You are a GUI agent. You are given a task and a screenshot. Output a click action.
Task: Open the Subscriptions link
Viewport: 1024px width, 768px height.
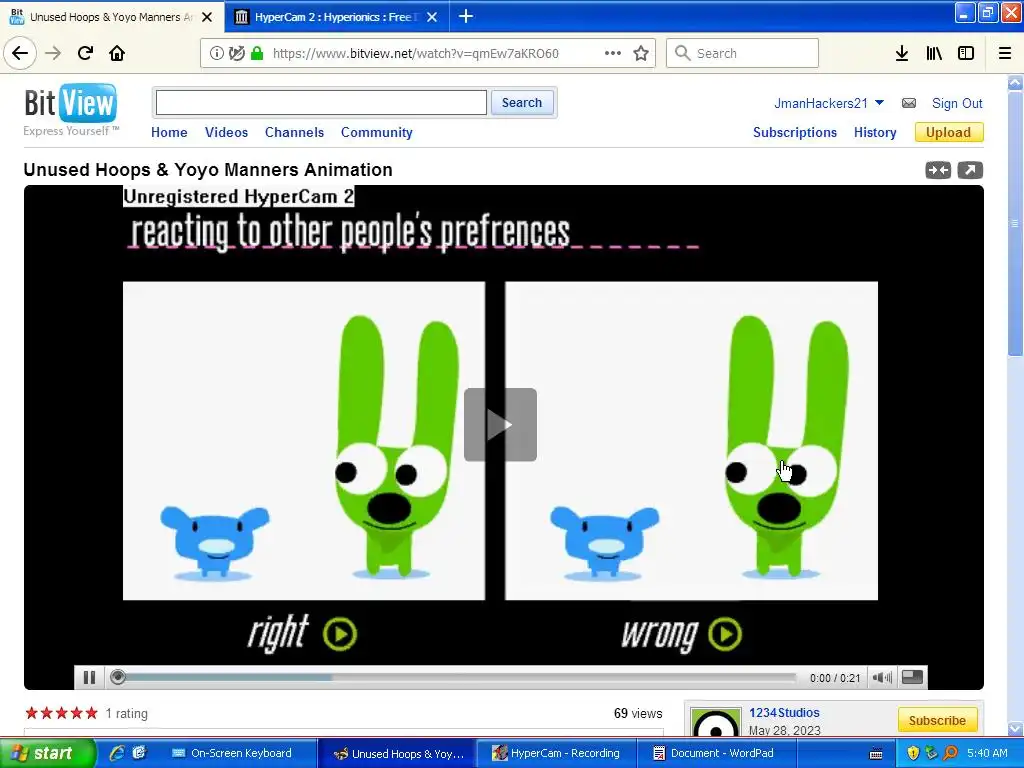pos(795,133)
